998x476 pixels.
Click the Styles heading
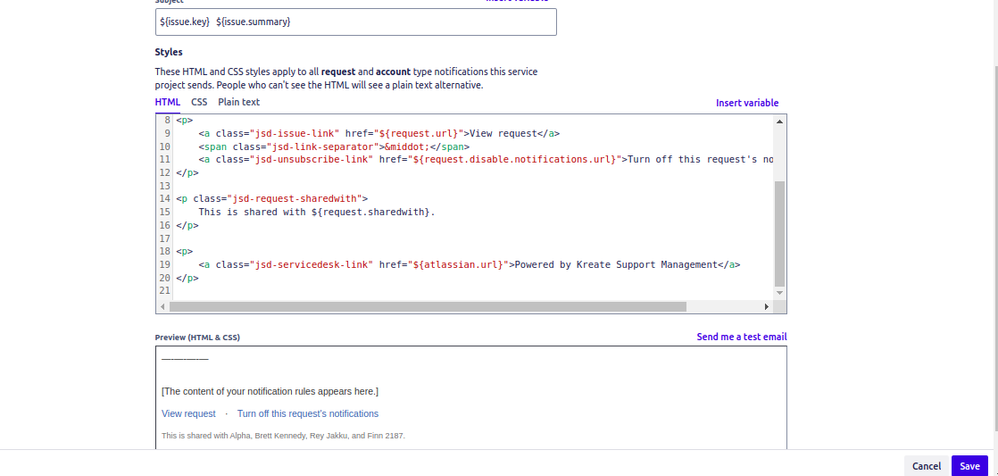click(x=169, y=52)
